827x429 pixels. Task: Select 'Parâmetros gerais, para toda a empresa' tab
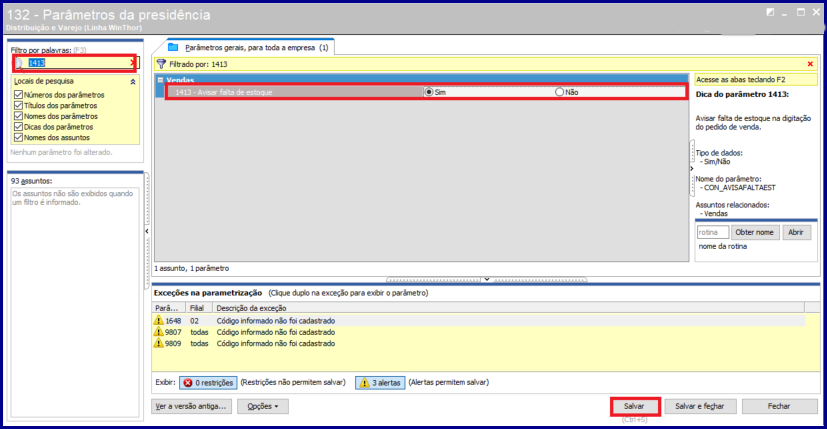250,47
